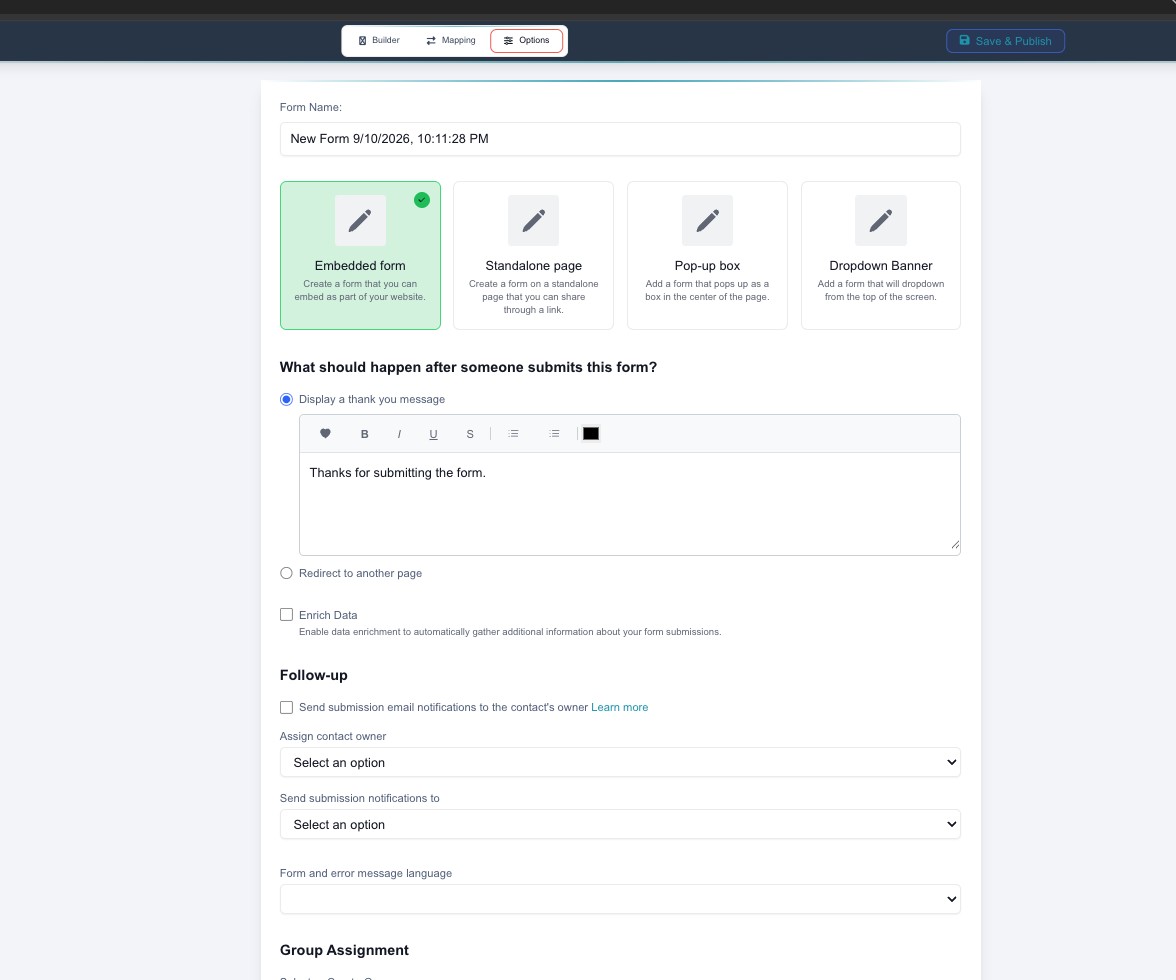The height and width of the screenshot is (980, 1176).
Task: Open Assign contact owner dropdown
Action: pos(620,763)
